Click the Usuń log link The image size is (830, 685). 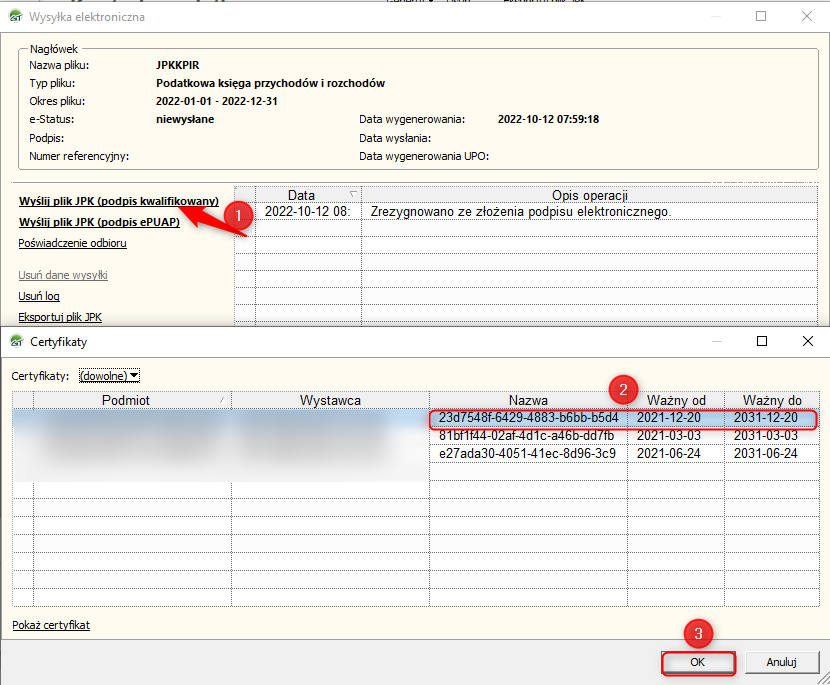point(39,296)
